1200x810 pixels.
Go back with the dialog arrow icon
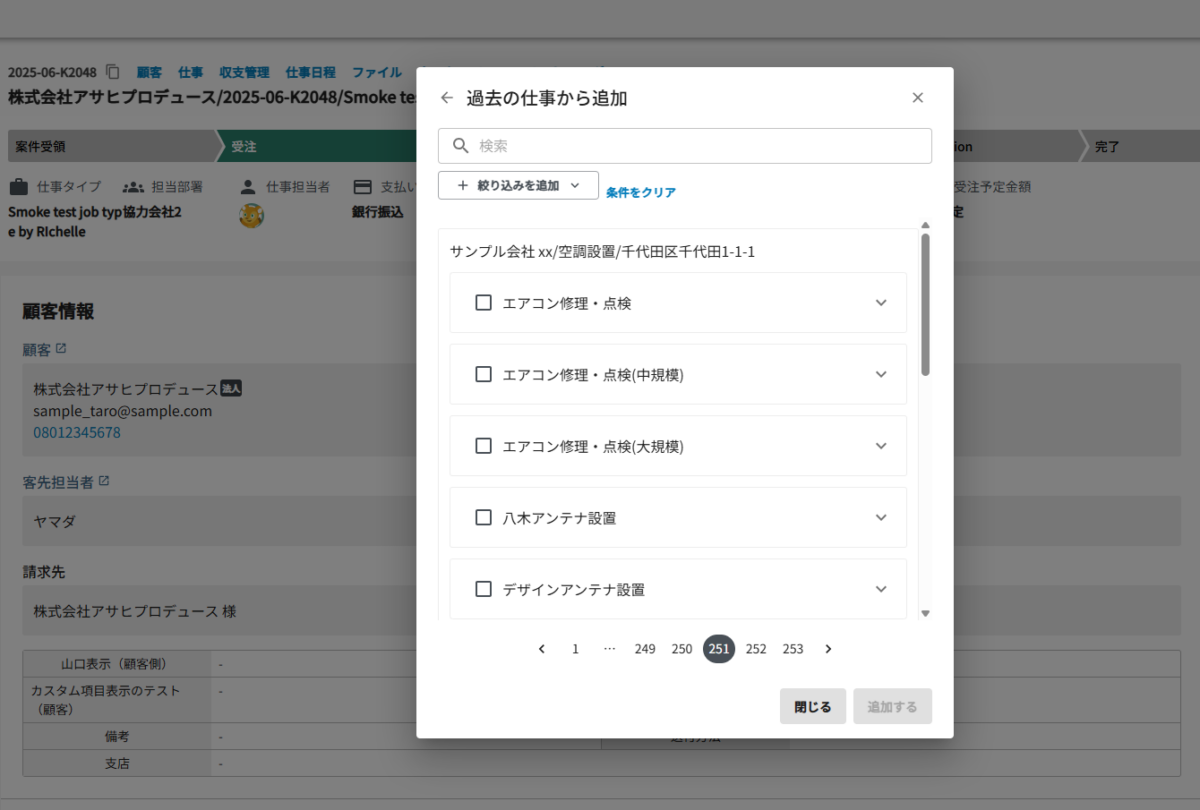(447, 98)
